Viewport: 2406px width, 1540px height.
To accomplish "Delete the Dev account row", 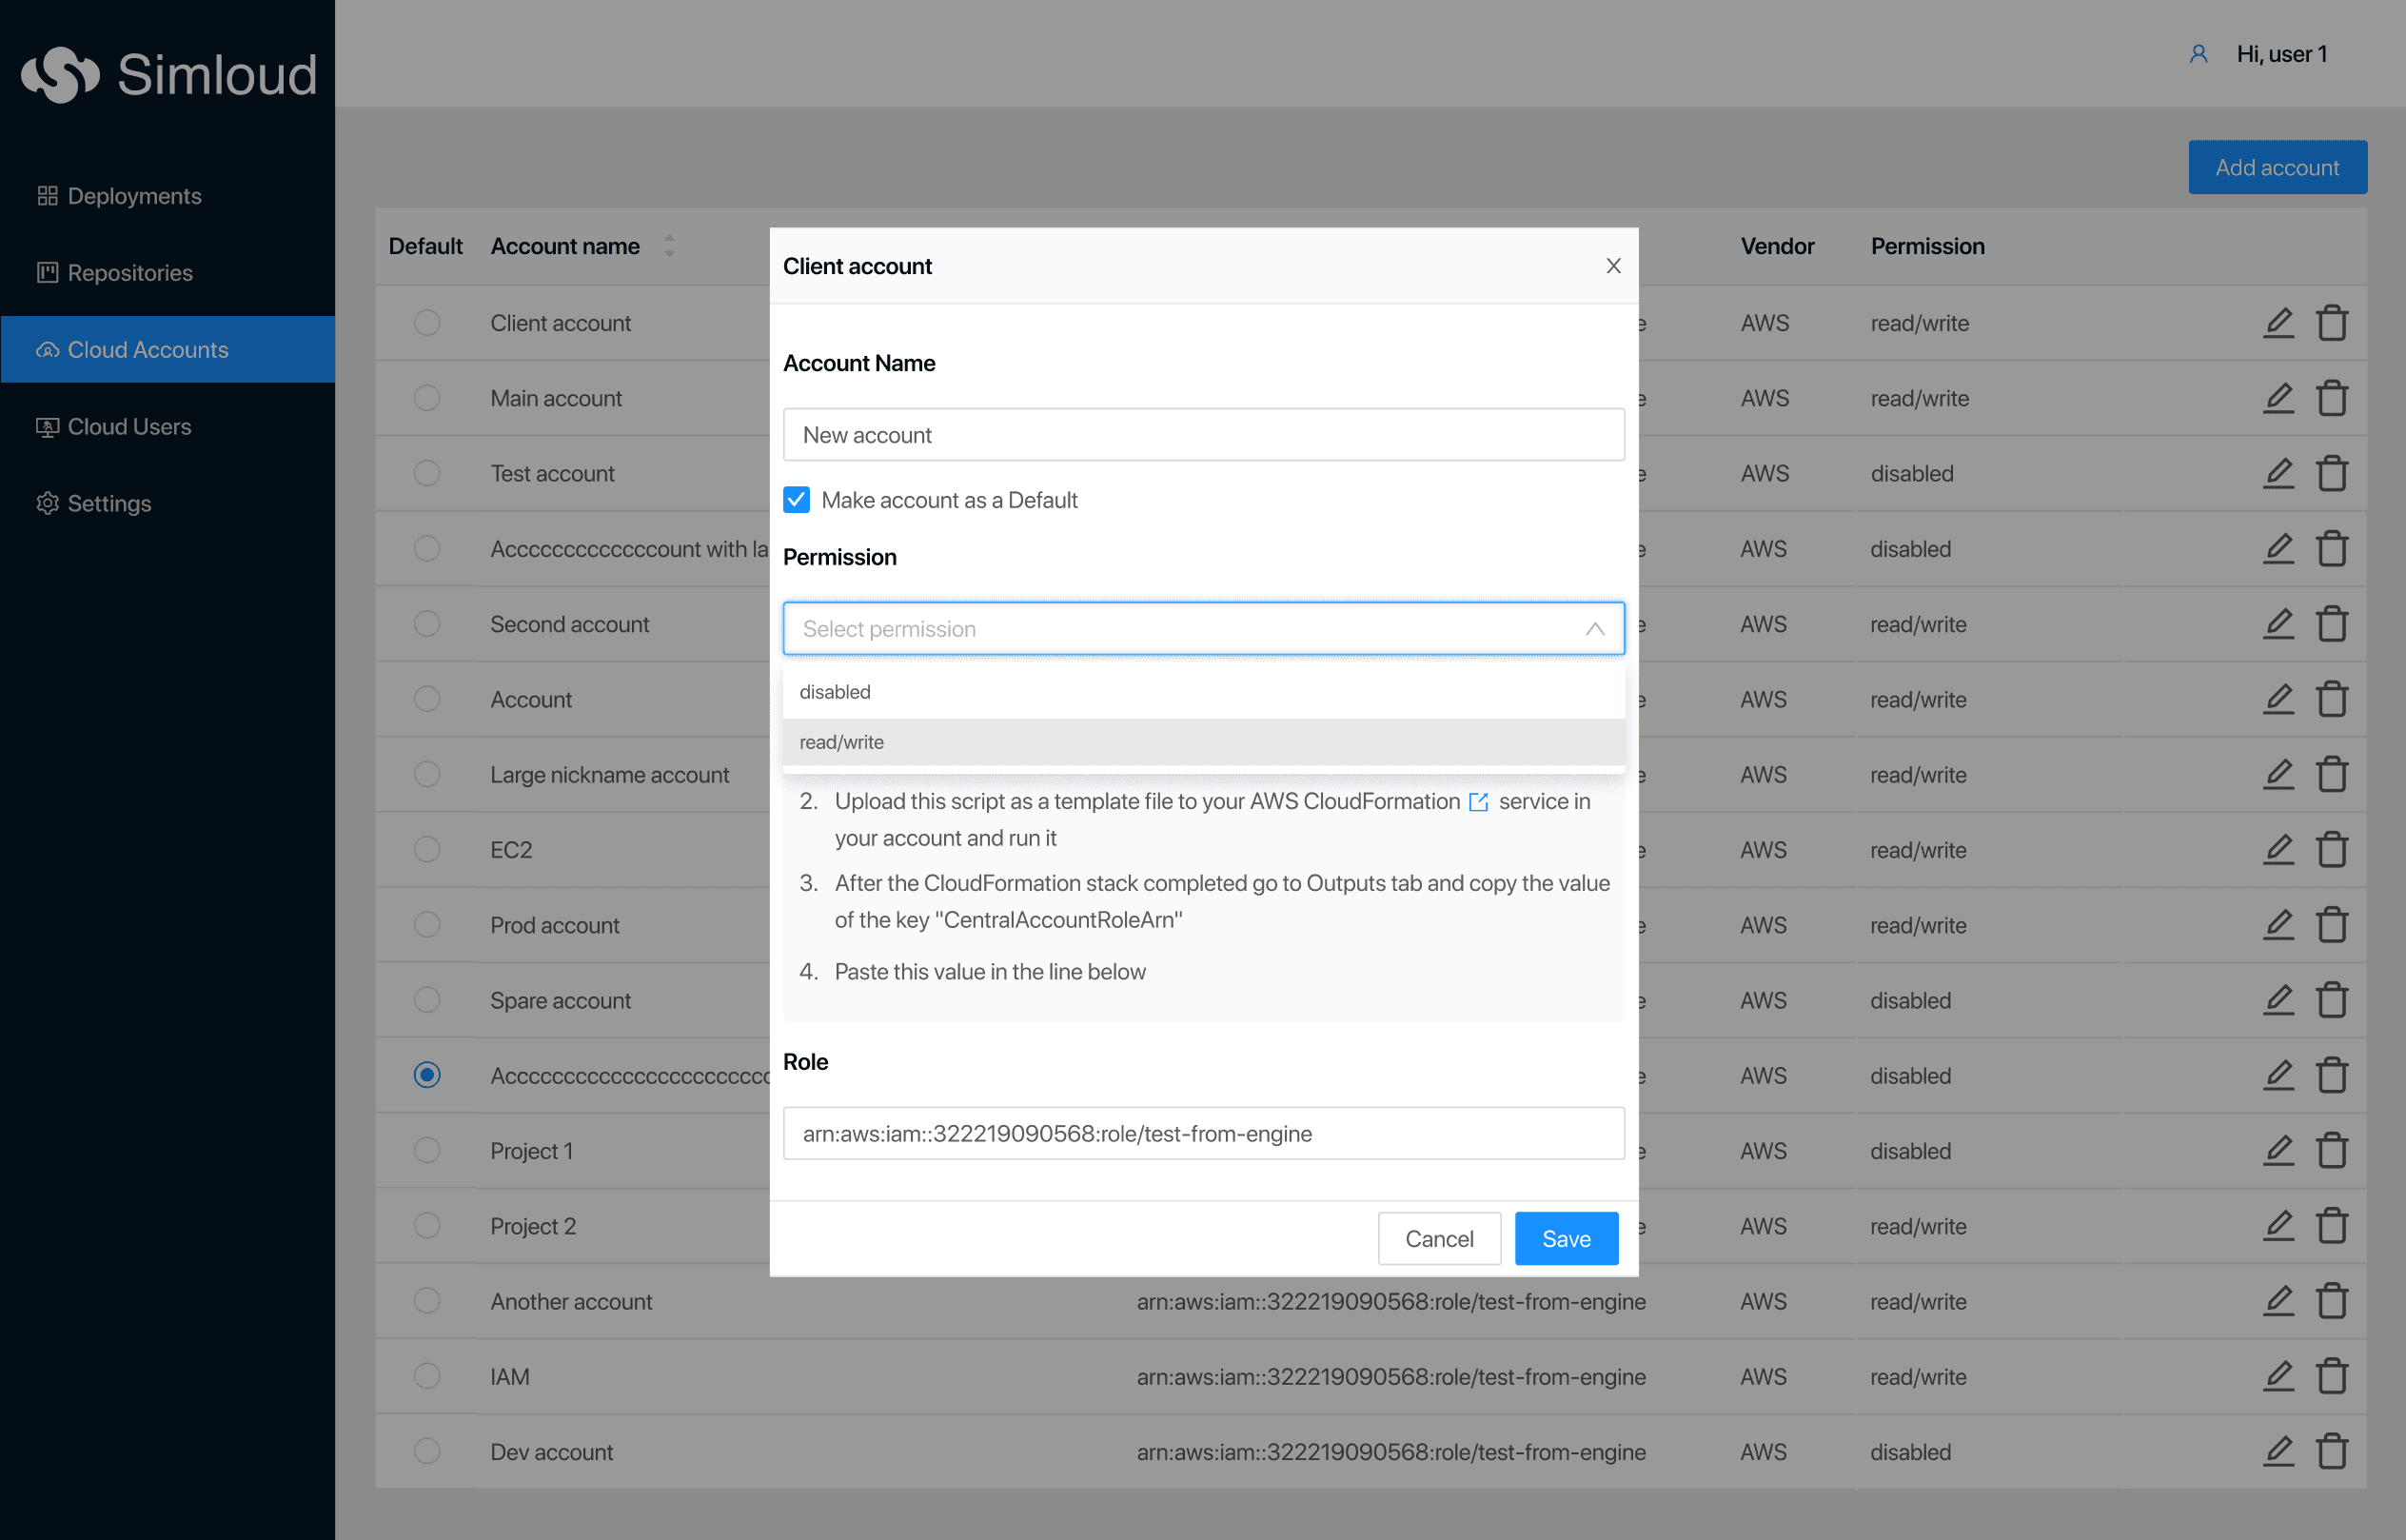I will tap(2332, 1452).
